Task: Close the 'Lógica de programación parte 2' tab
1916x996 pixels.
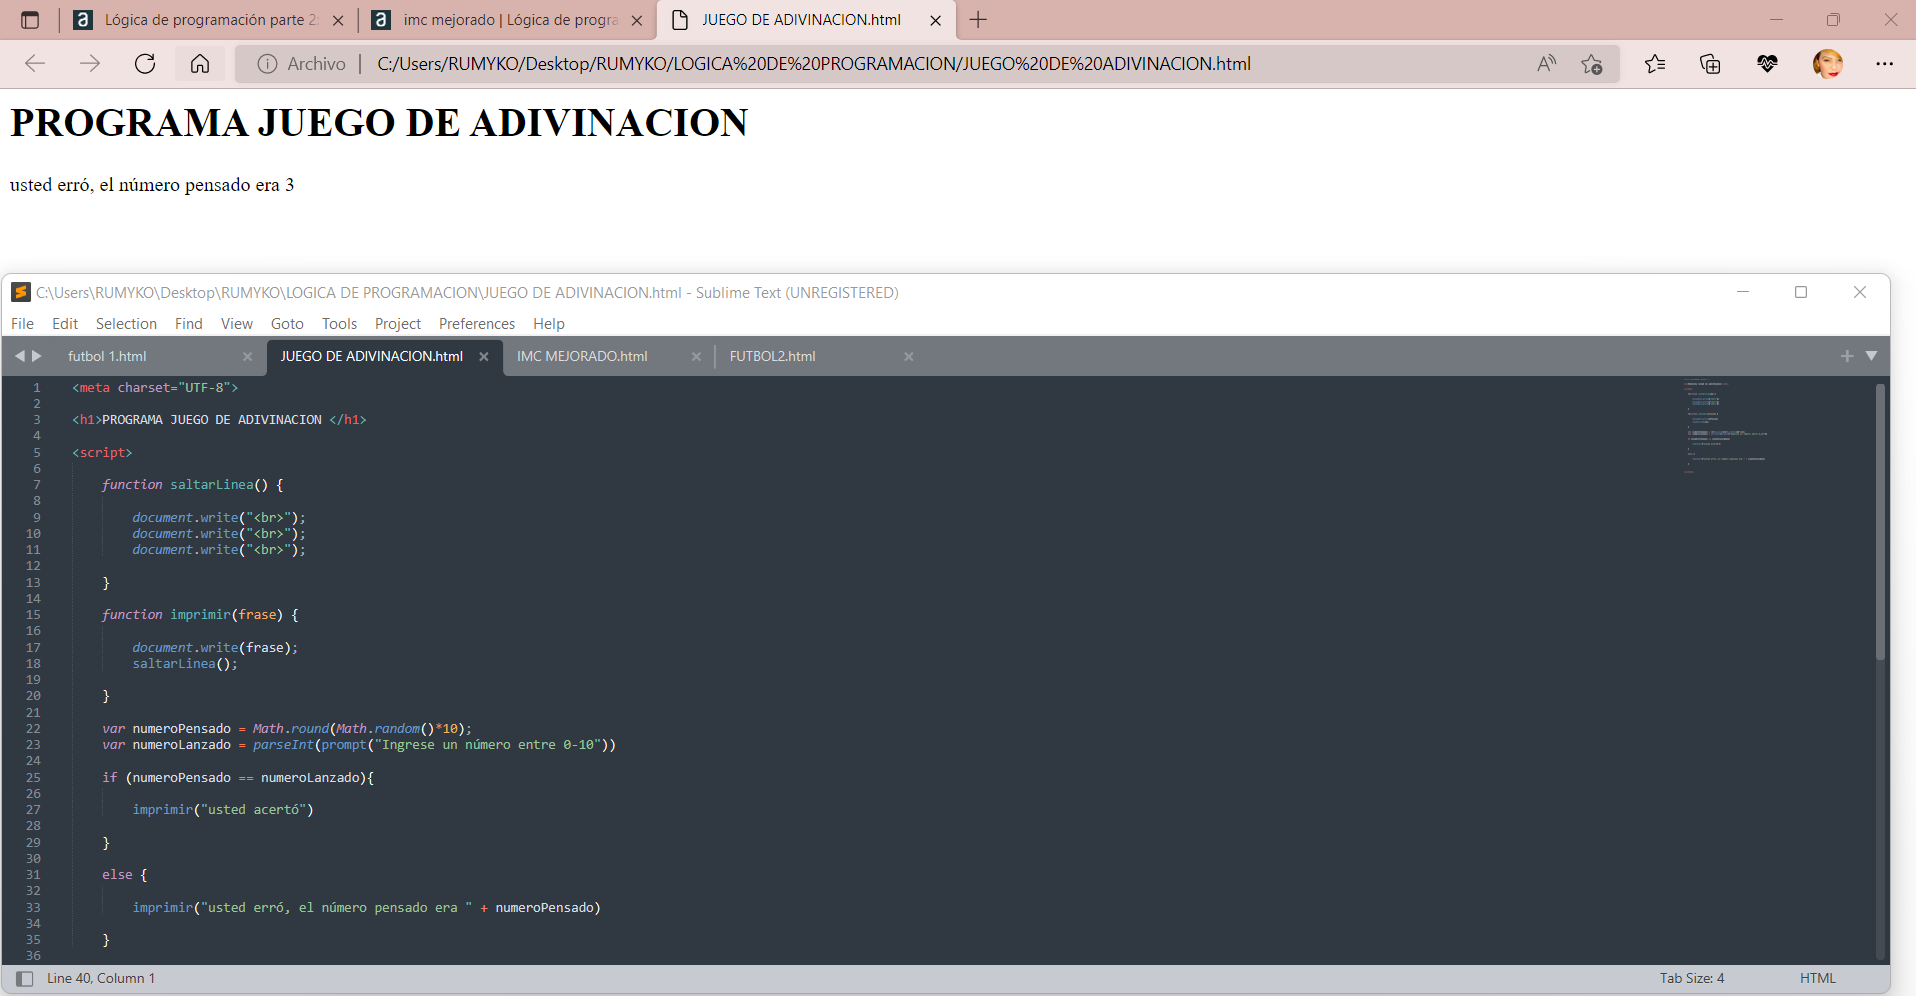Action: click(338, 20)
